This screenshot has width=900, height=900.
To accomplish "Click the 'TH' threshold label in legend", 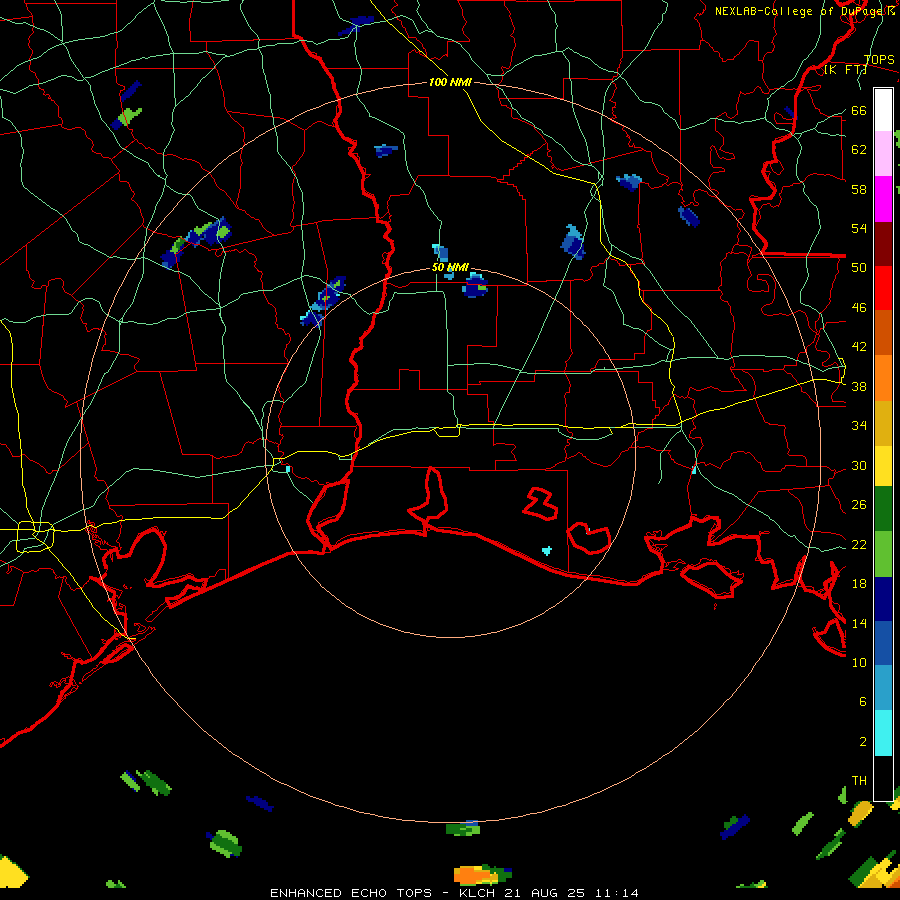I will pyautogui.click(x=859, y=781).
